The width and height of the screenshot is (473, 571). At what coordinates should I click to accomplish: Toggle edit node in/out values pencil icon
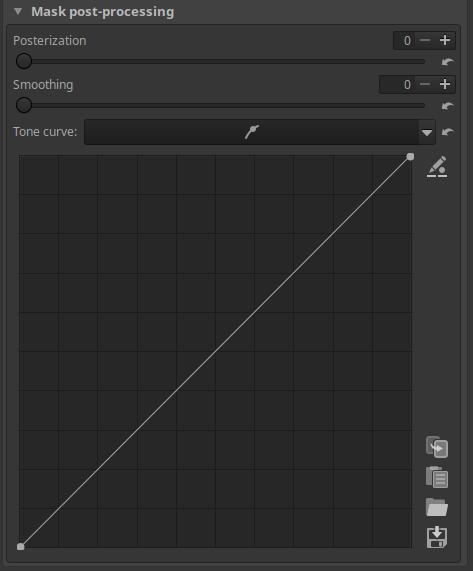(437, 167)
